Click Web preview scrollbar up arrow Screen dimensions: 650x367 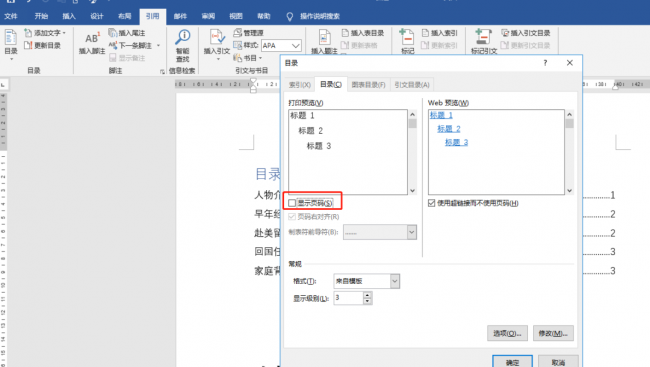(x=570, y=114)
